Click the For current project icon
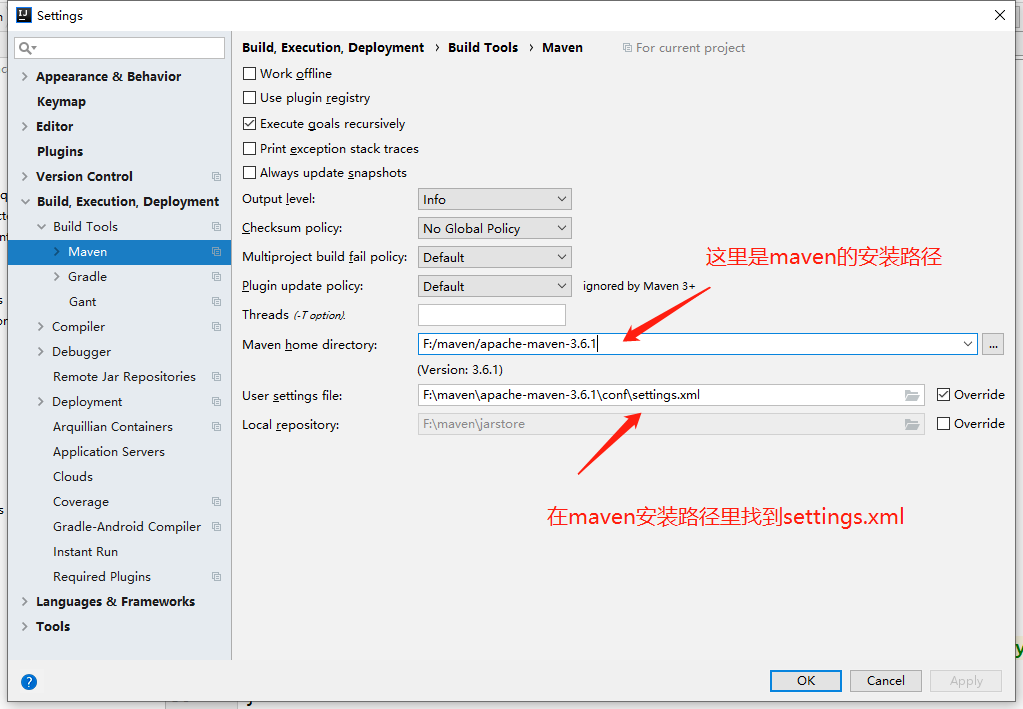The image size is (1023, 709). coord(627,48)
